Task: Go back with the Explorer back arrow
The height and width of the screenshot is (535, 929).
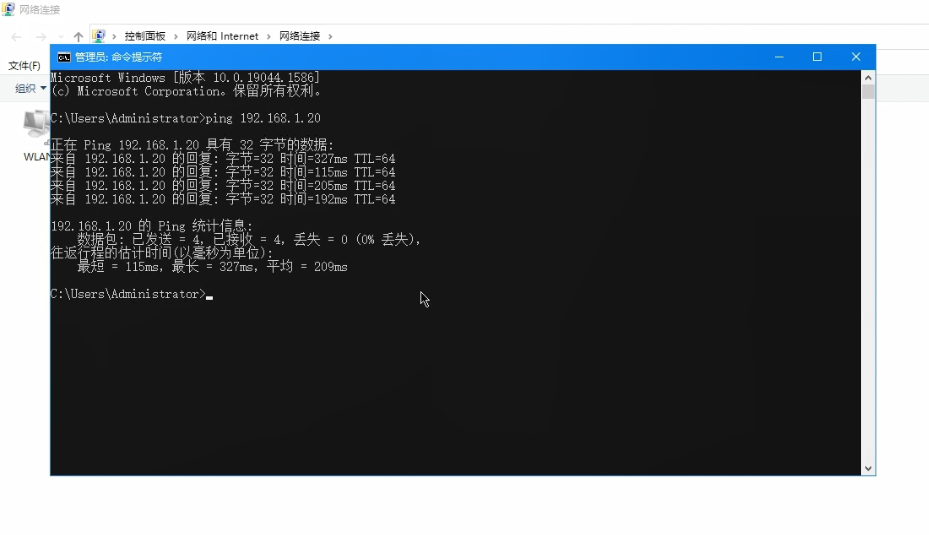Action: 16,37
